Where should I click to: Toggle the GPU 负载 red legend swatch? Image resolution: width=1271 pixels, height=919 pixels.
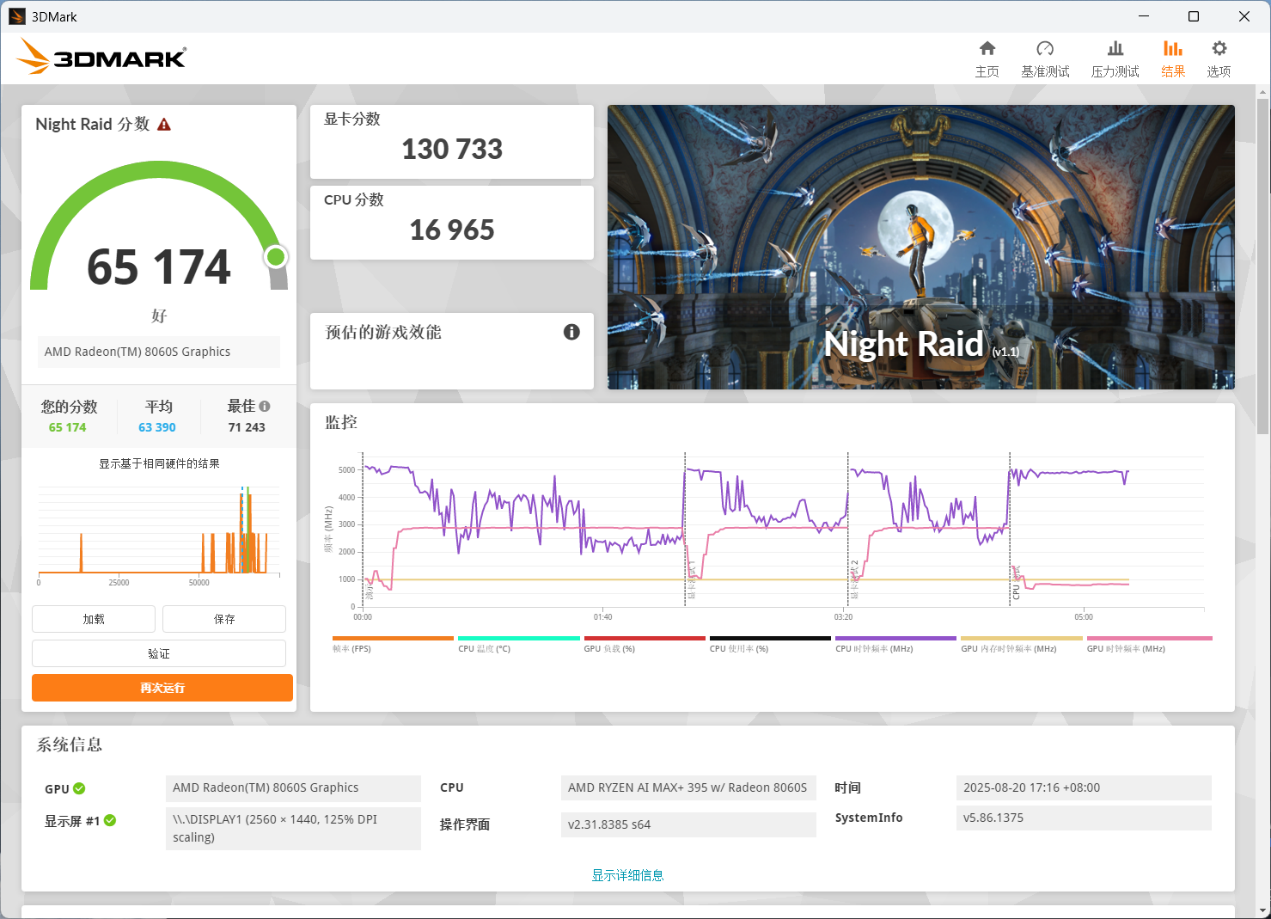pyautogui.click(x=644, y=638)
